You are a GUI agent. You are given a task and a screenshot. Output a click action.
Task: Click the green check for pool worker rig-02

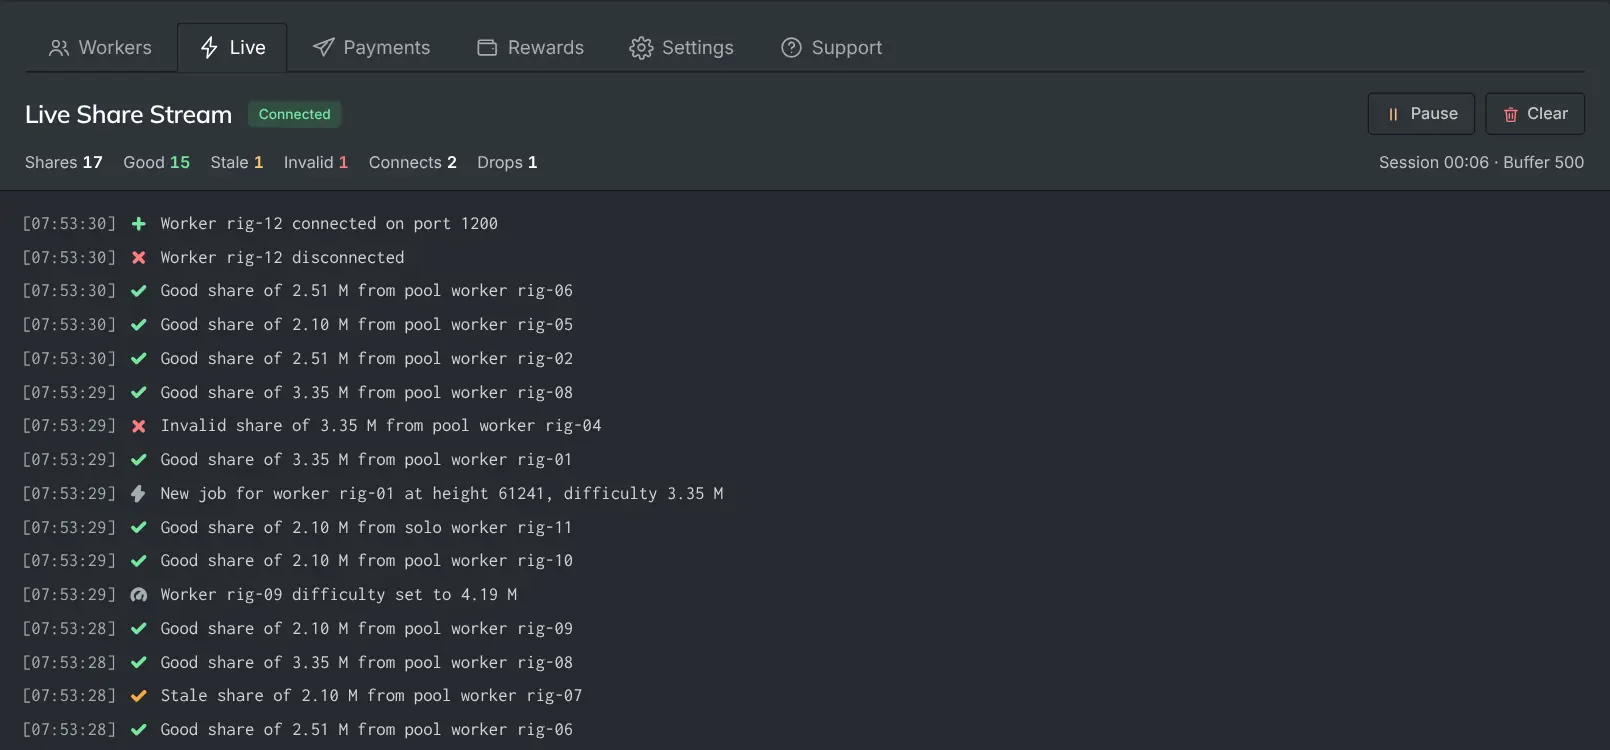tap(139, 359)
